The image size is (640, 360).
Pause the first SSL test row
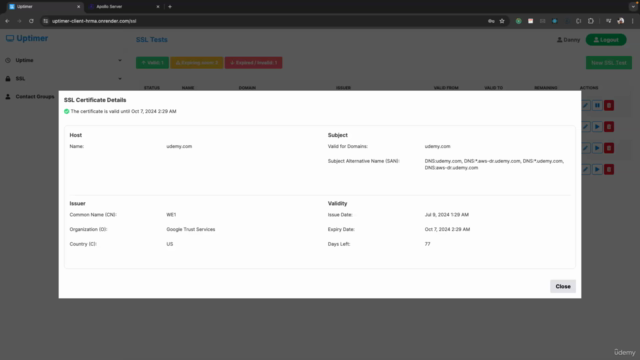click(597, 105)
